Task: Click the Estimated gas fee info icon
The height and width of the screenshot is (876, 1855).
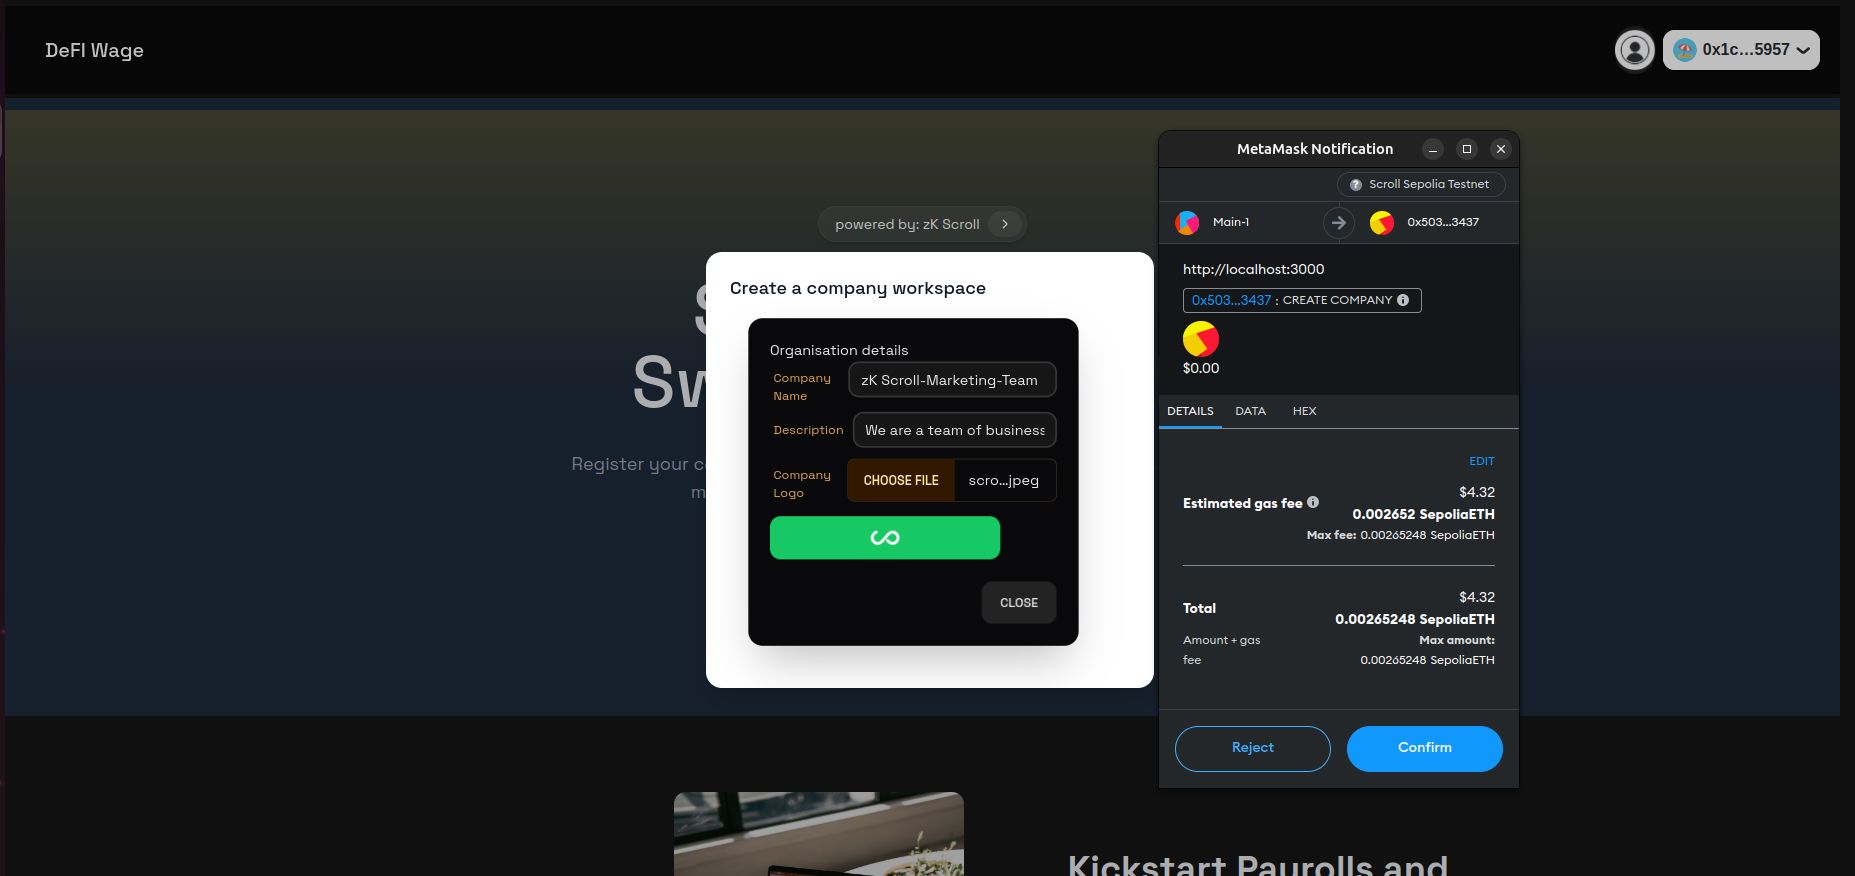Action: click(1313, 502)
